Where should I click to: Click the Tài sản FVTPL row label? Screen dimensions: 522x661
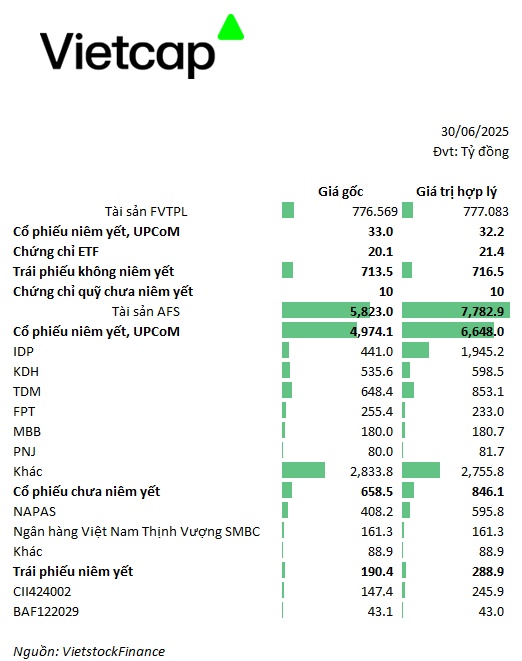click(x=146, y=211)
